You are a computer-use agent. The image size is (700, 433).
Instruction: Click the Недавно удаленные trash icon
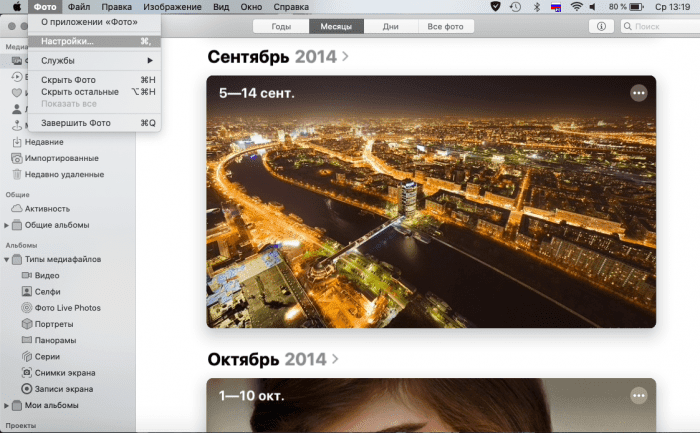[17, 174]
